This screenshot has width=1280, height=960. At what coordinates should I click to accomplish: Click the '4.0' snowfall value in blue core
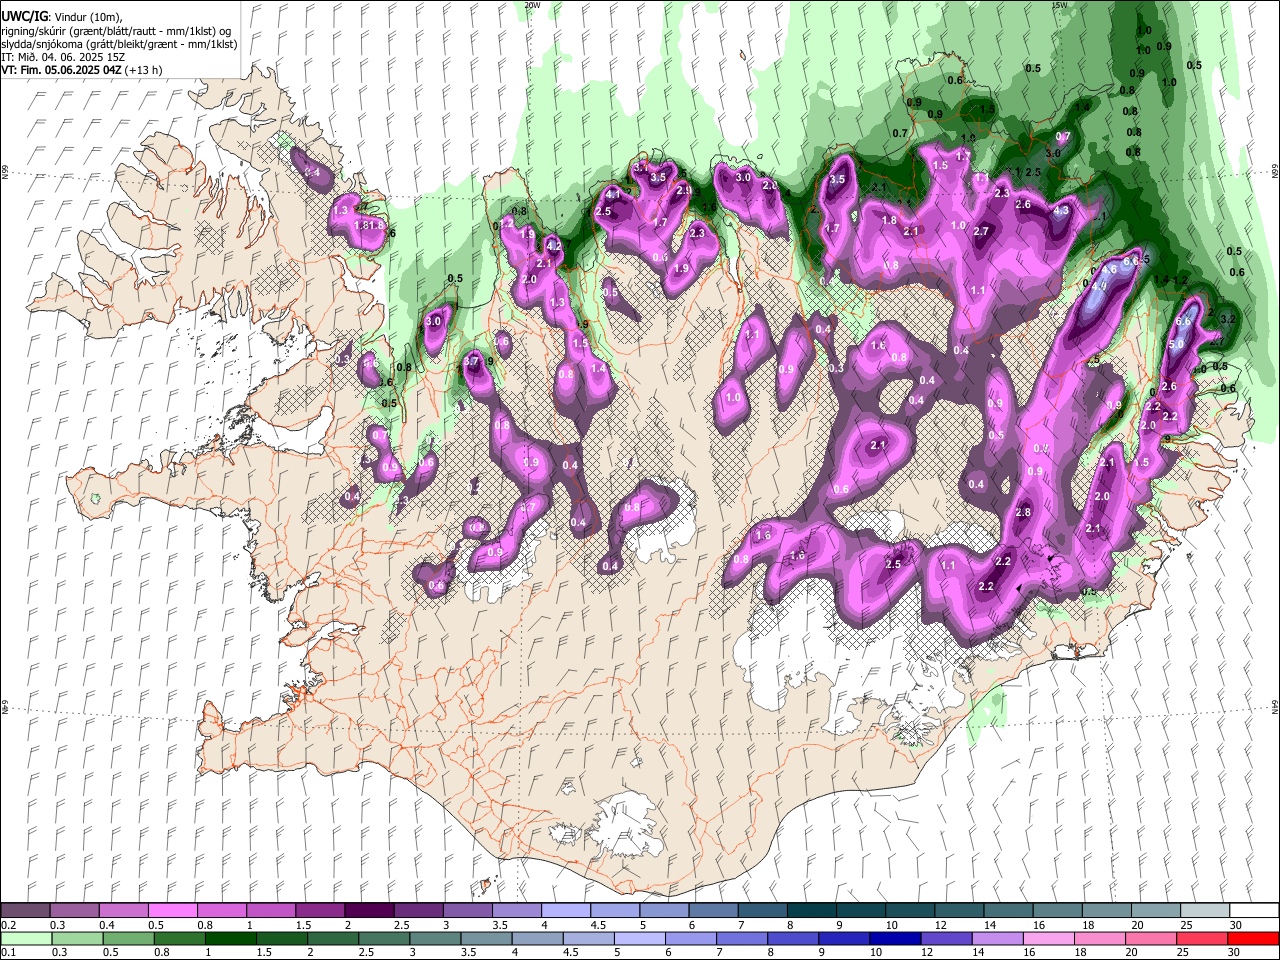point(1098,286)
